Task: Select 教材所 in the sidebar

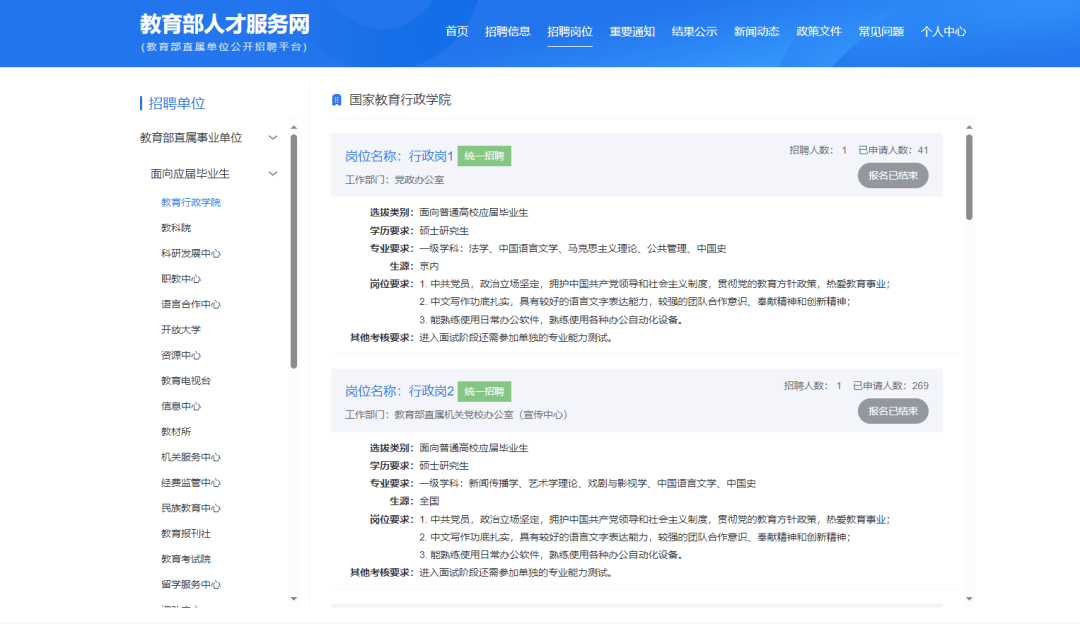Action: pyautogui.click(x=176, y=432)
